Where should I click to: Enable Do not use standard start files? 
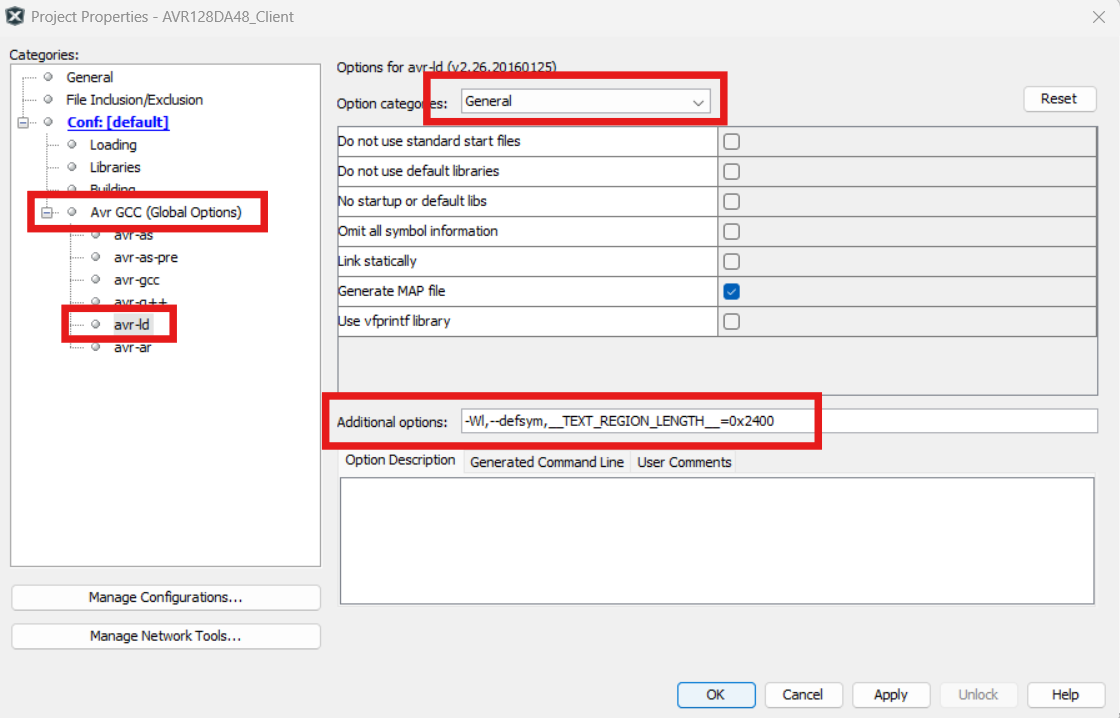[732, 141]
